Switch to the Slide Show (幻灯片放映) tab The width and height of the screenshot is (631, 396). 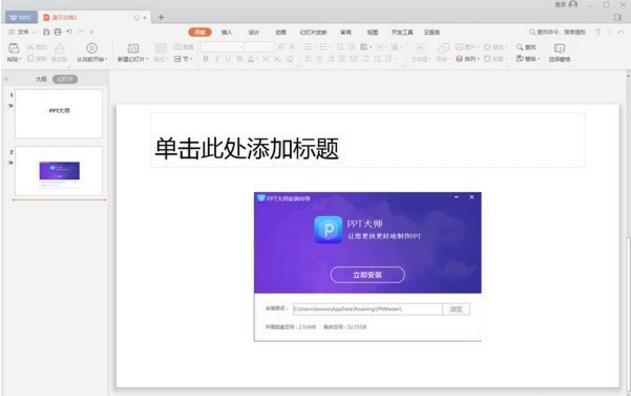point(313,32)
